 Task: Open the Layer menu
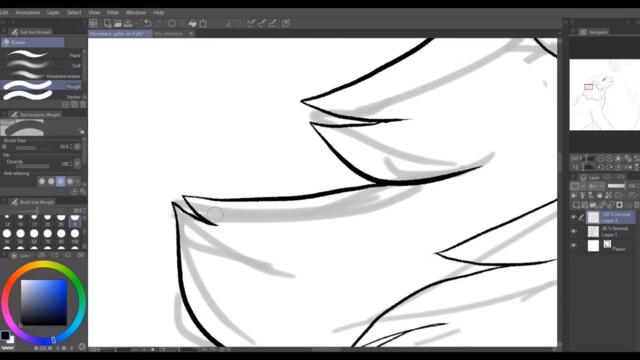53,13
